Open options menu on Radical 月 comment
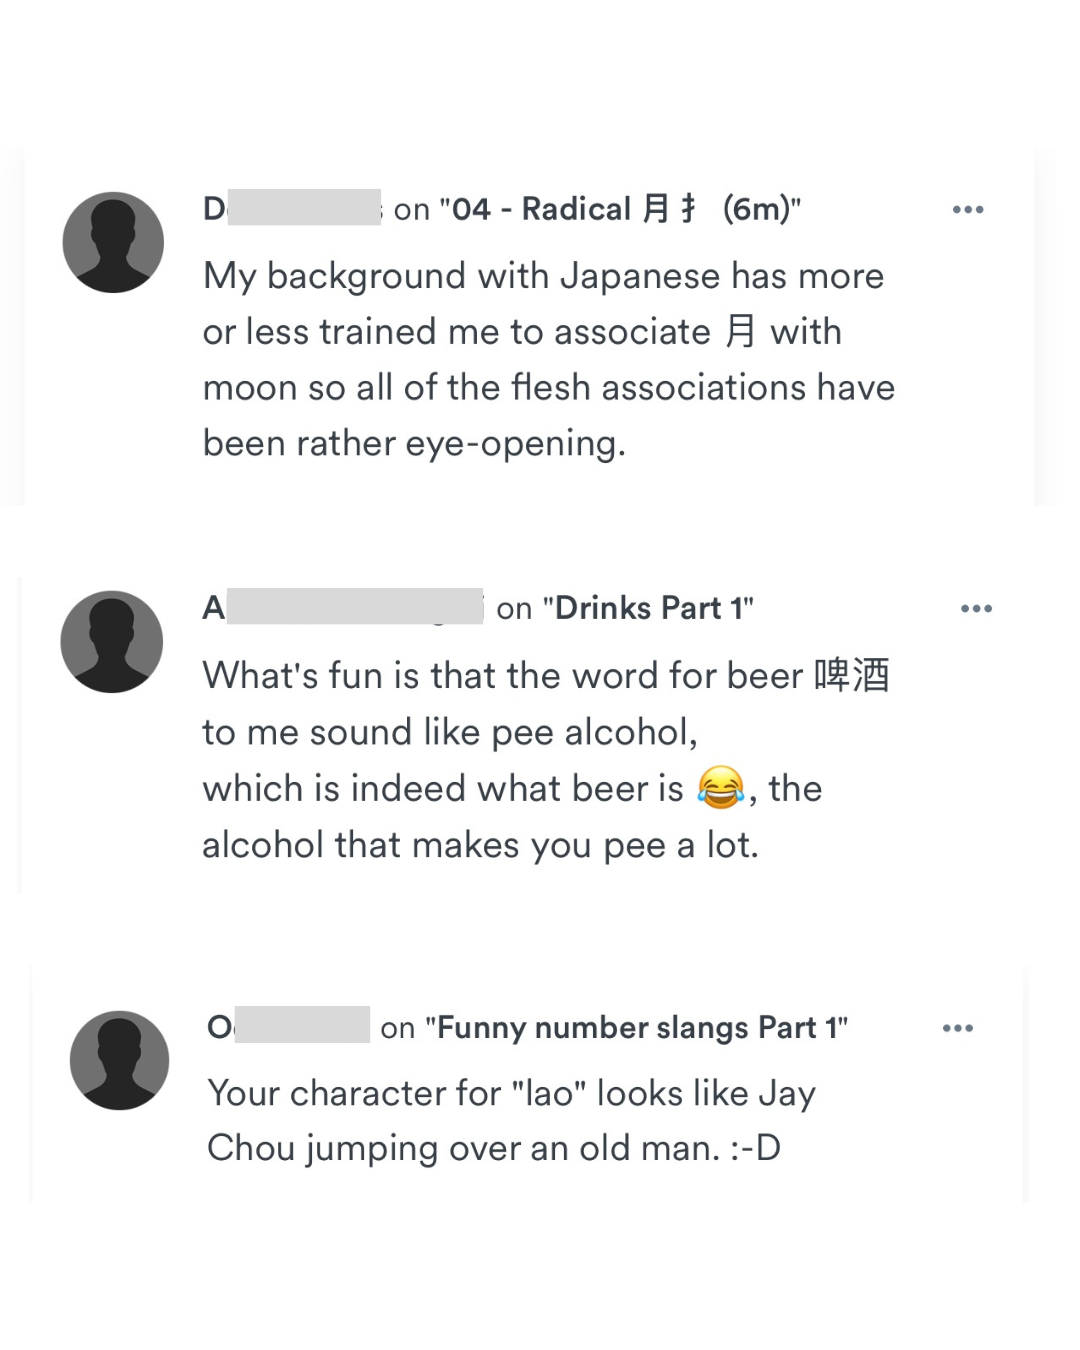This screenshot has height=1350, width=1080. pyautogui.click(x=967, y=210)
